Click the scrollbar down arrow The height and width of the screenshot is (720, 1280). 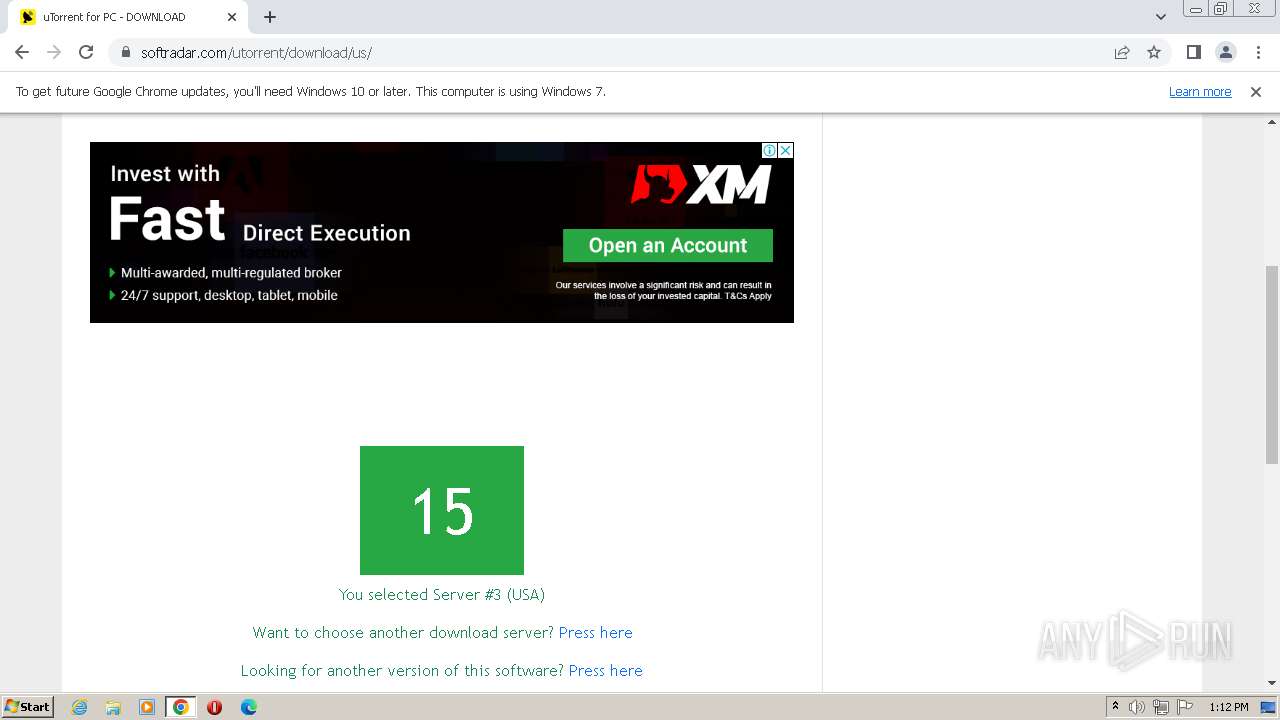pyautogui.click(x=1272, y=683)
